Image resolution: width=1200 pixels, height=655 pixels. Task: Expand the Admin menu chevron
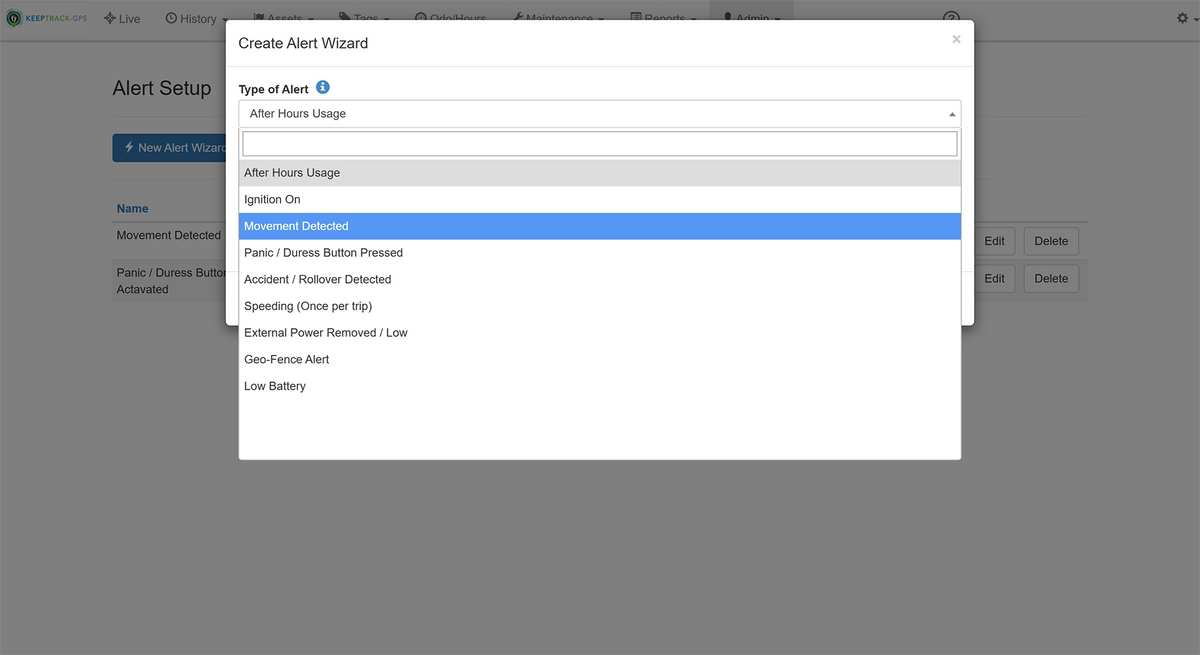776,18
